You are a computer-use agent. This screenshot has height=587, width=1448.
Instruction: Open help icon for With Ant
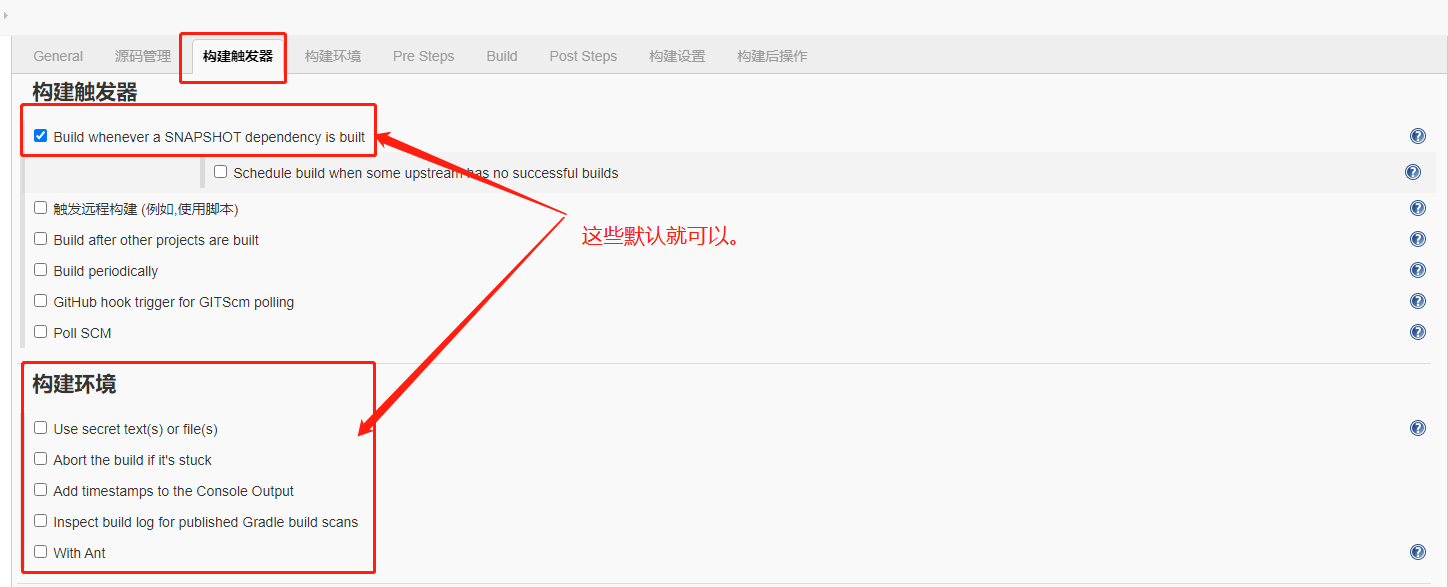click(x=1417, y=552)
